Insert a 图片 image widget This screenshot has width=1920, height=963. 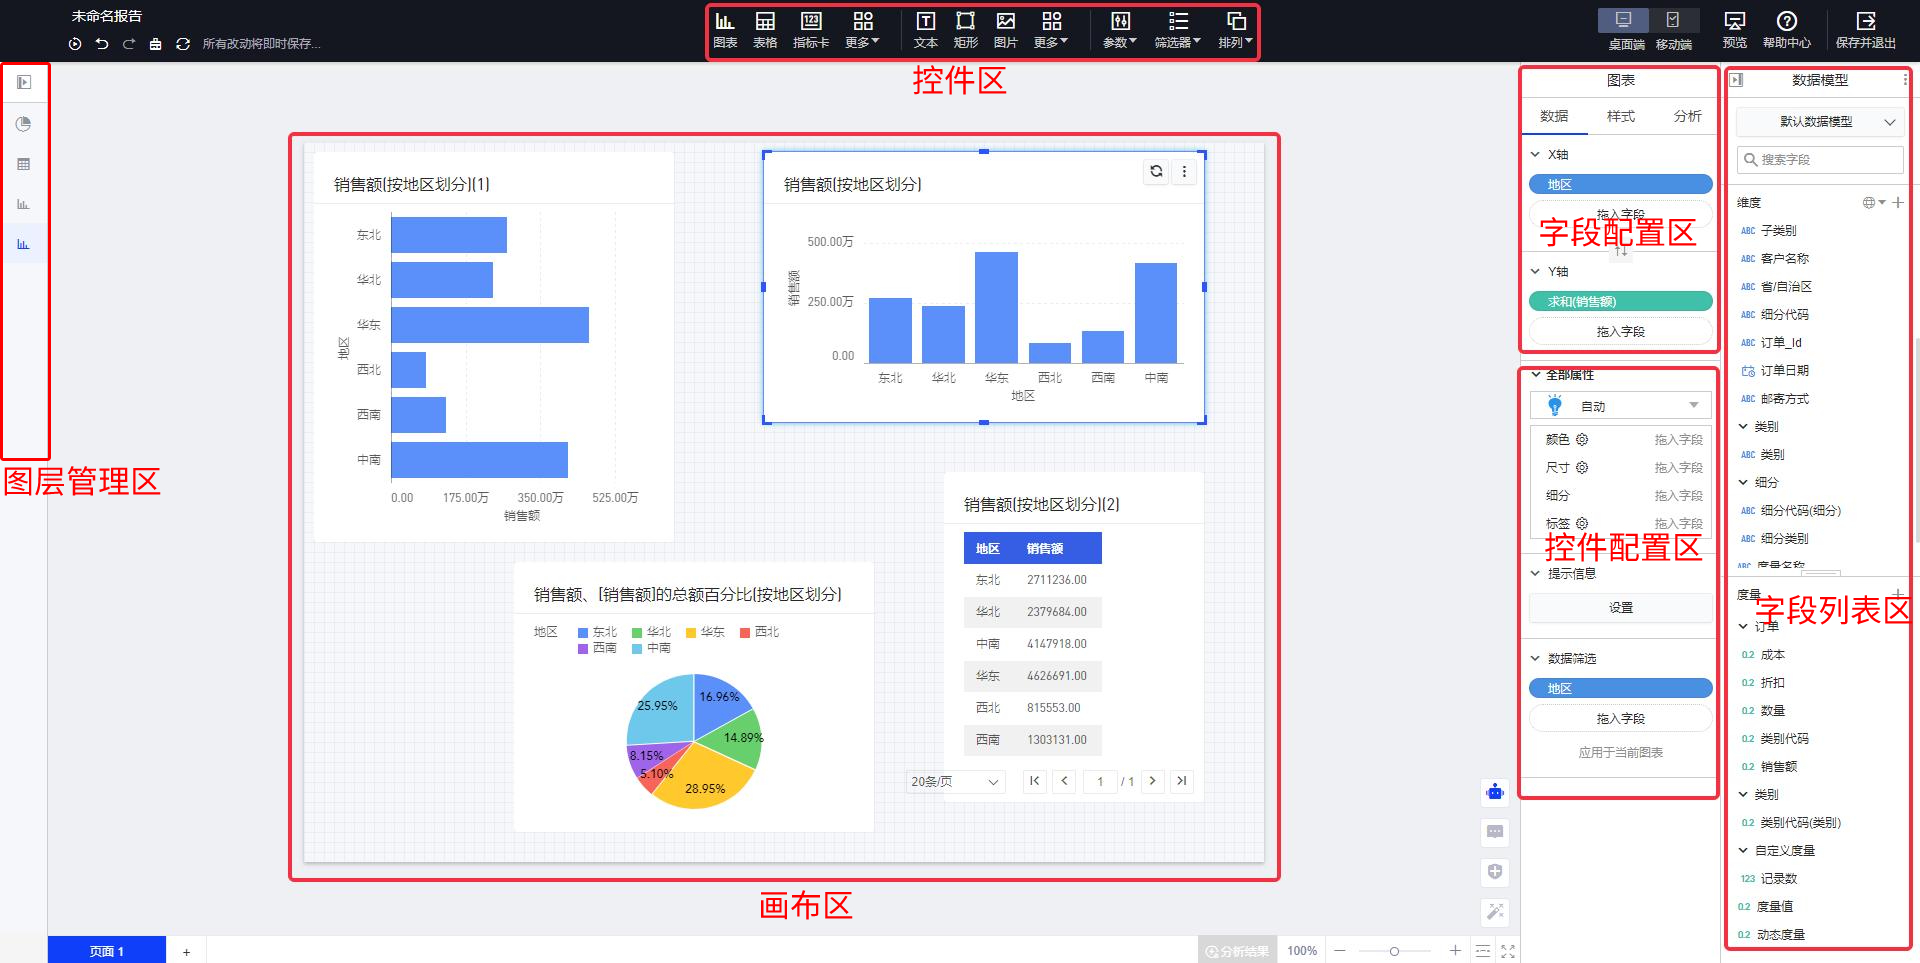pyautogui.click(x=1005, y=30)
